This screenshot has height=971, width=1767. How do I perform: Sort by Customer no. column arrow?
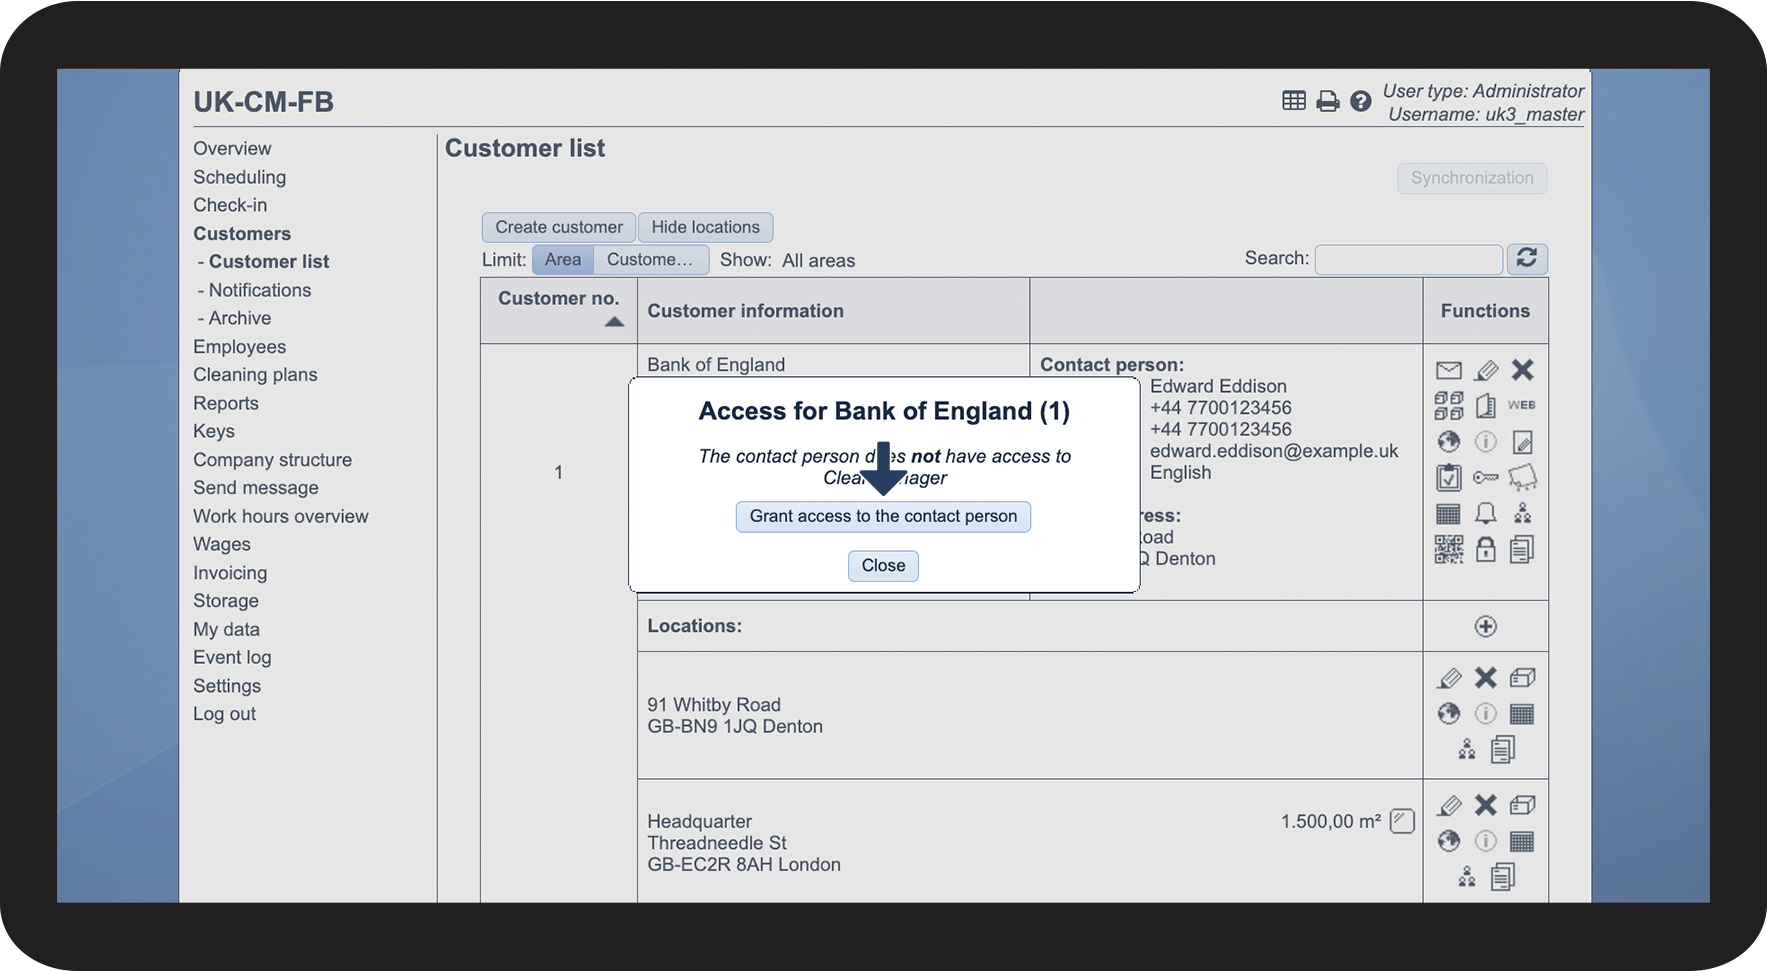point(614,322)
